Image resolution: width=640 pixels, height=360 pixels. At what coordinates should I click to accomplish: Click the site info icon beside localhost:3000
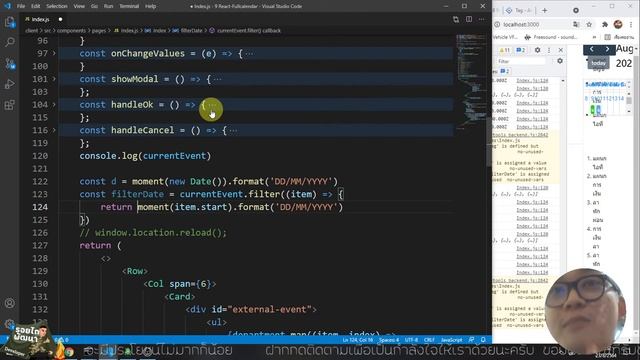497,24
